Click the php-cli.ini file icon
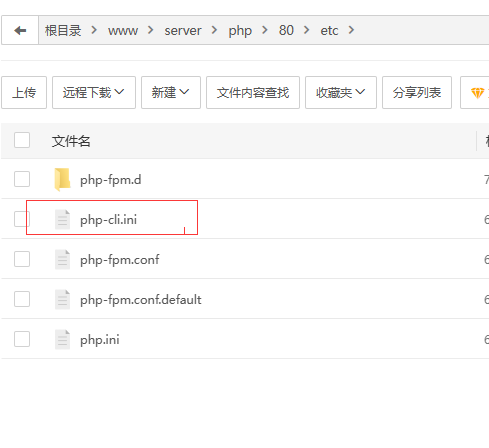Image resolution: width=489 pixels, height=448 pixels. tap(62, 220)
